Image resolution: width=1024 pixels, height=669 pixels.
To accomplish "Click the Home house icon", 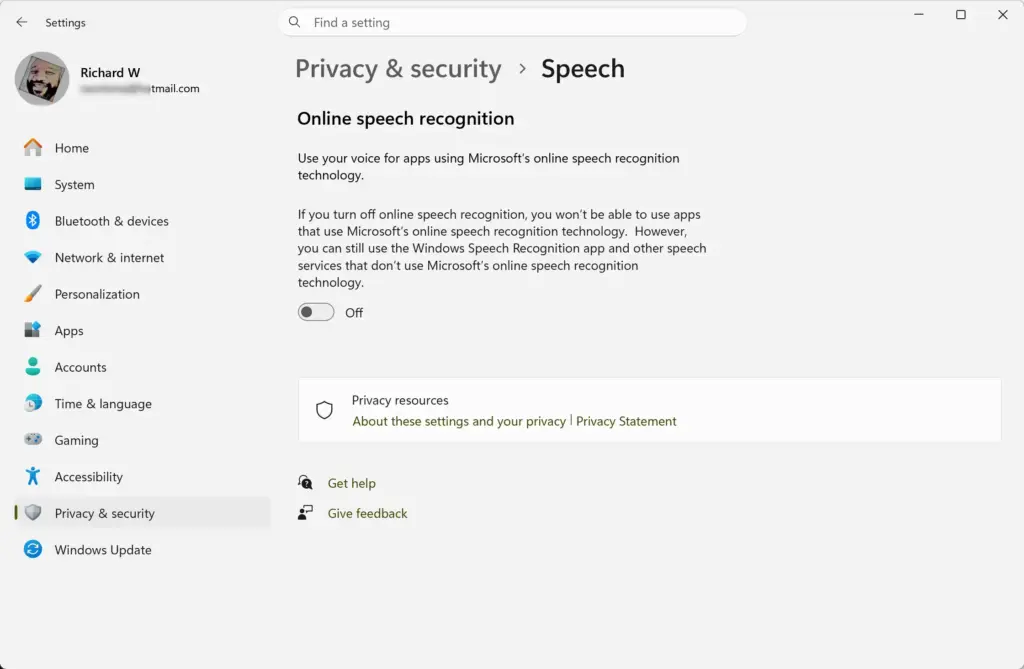I will click(x=33, y=148).
